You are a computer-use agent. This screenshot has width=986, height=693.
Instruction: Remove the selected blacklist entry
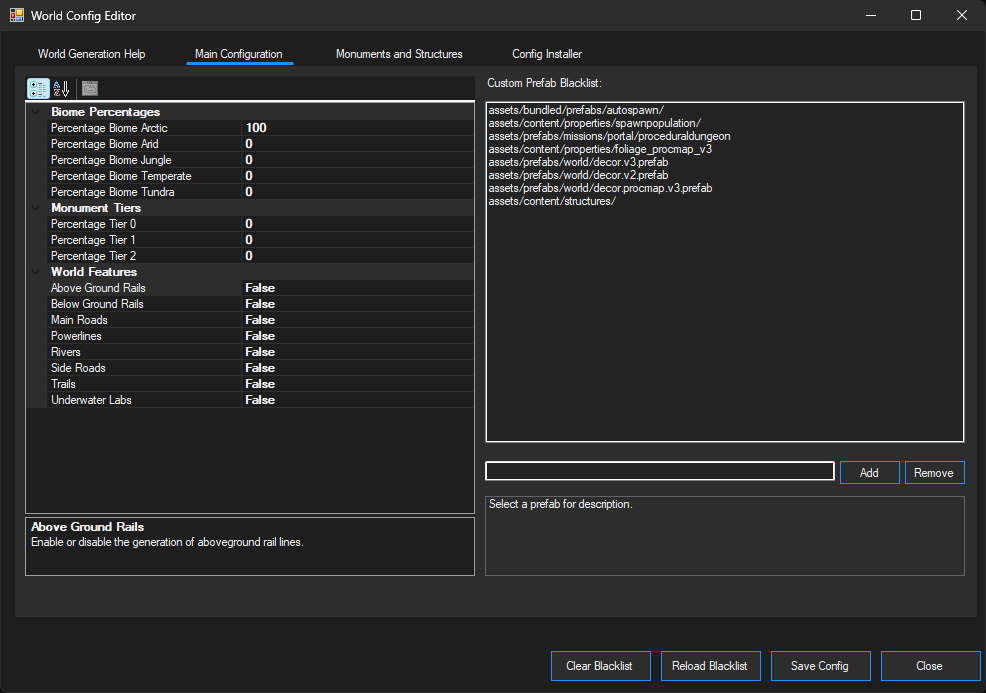[x=934, y=470]
